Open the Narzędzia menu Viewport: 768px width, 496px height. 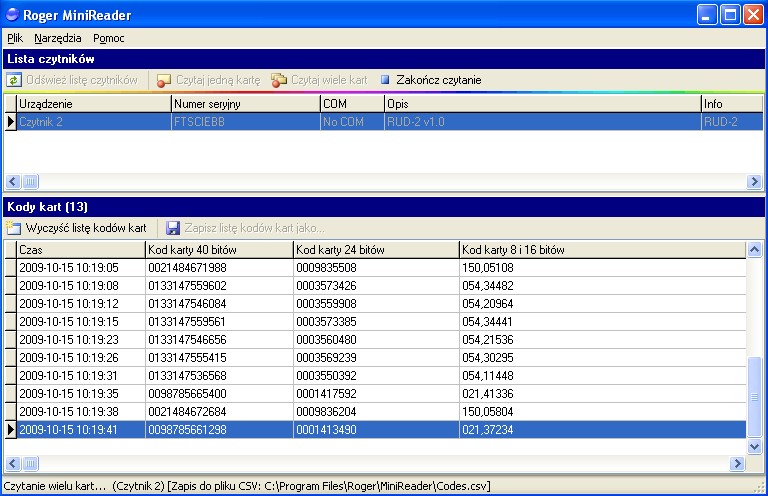(x=58, y=38)
